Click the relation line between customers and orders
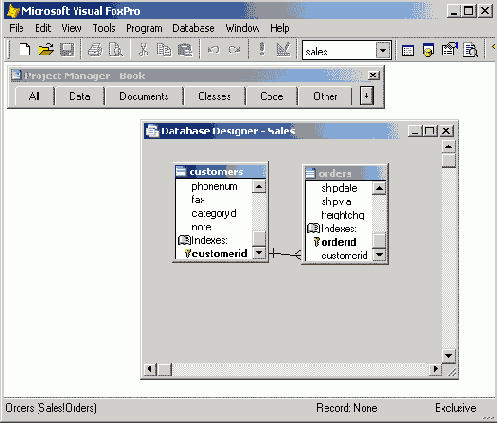This screenshot has width=497, height=423. pos(285,254)
